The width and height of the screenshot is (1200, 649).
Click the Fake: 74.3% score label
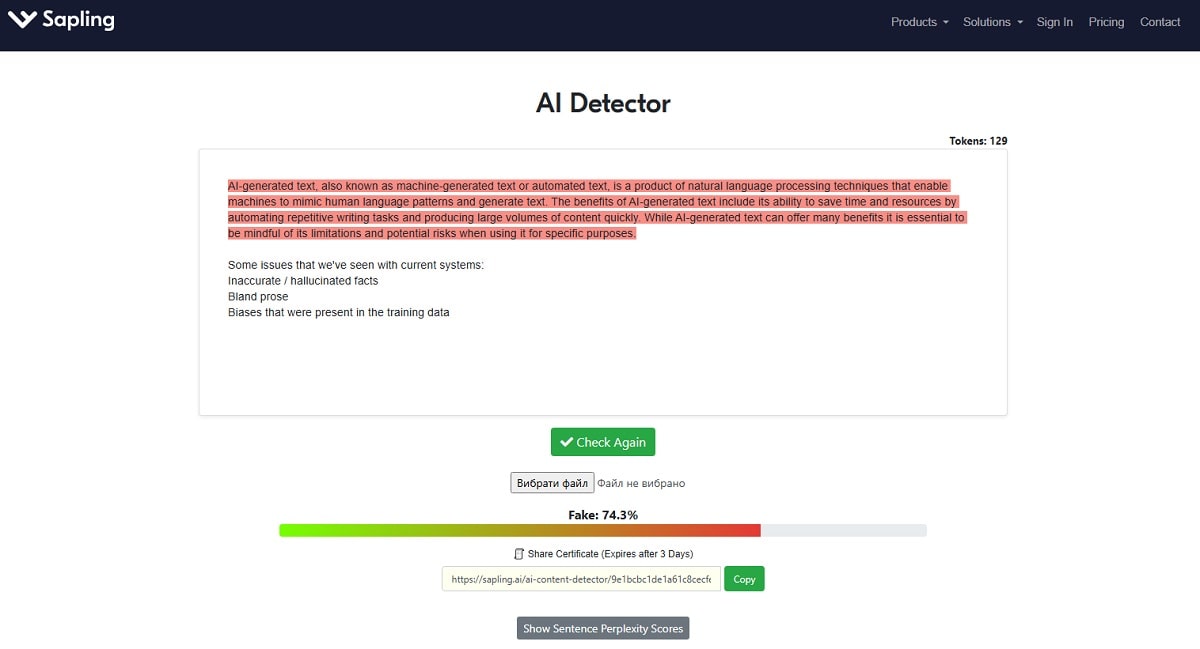(602, 514)
